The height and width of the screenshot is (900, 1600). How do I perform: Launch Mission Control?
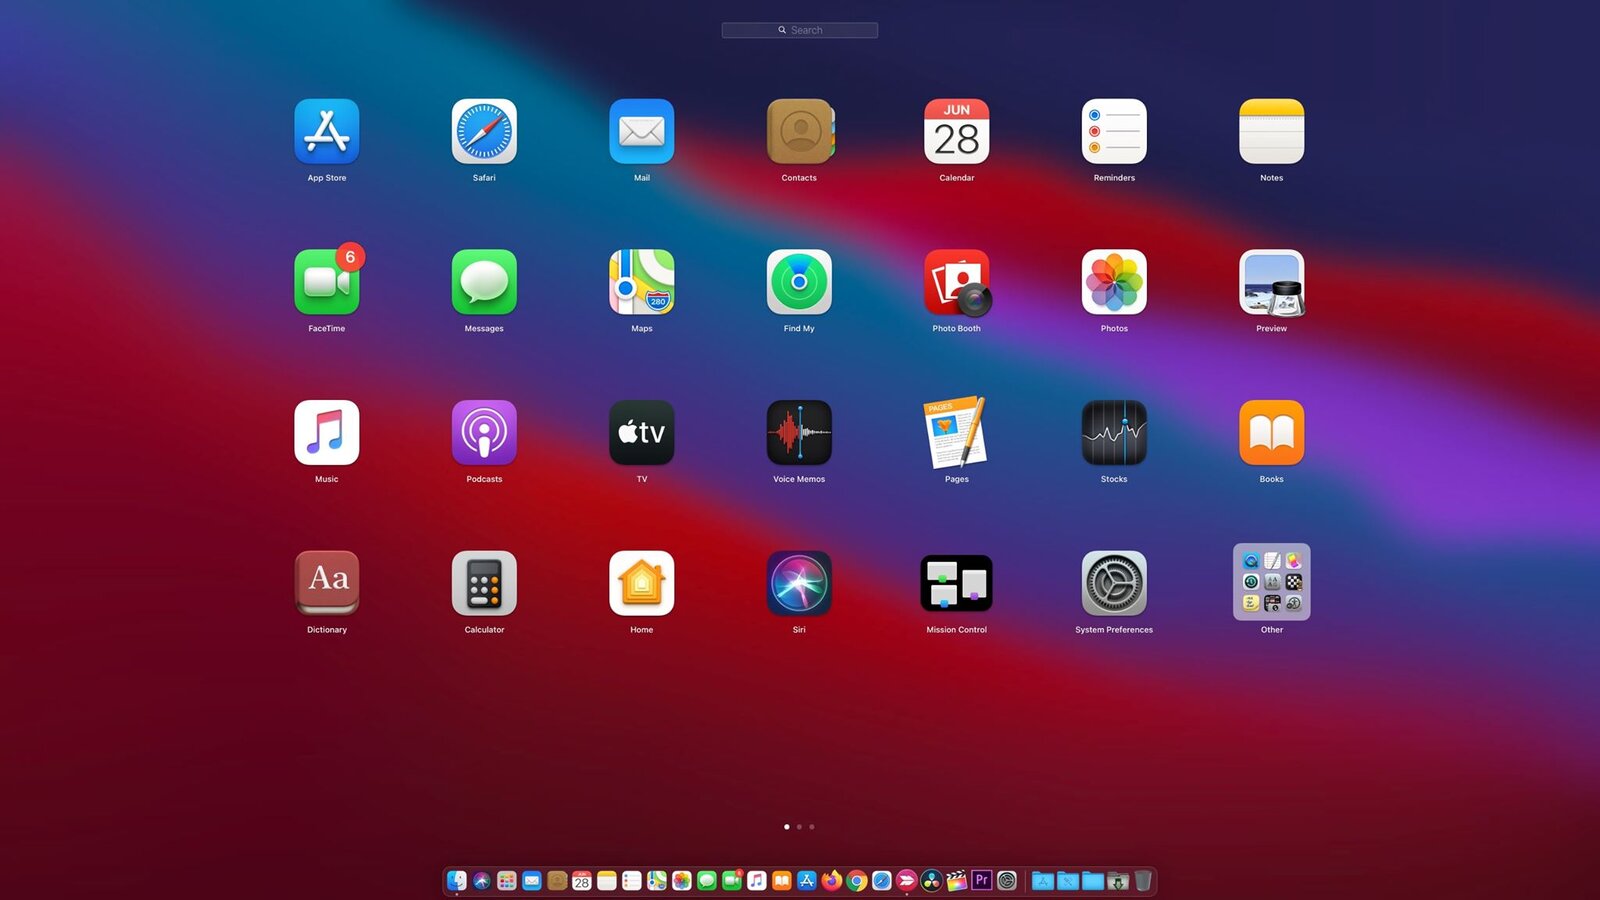pos(957,583)
